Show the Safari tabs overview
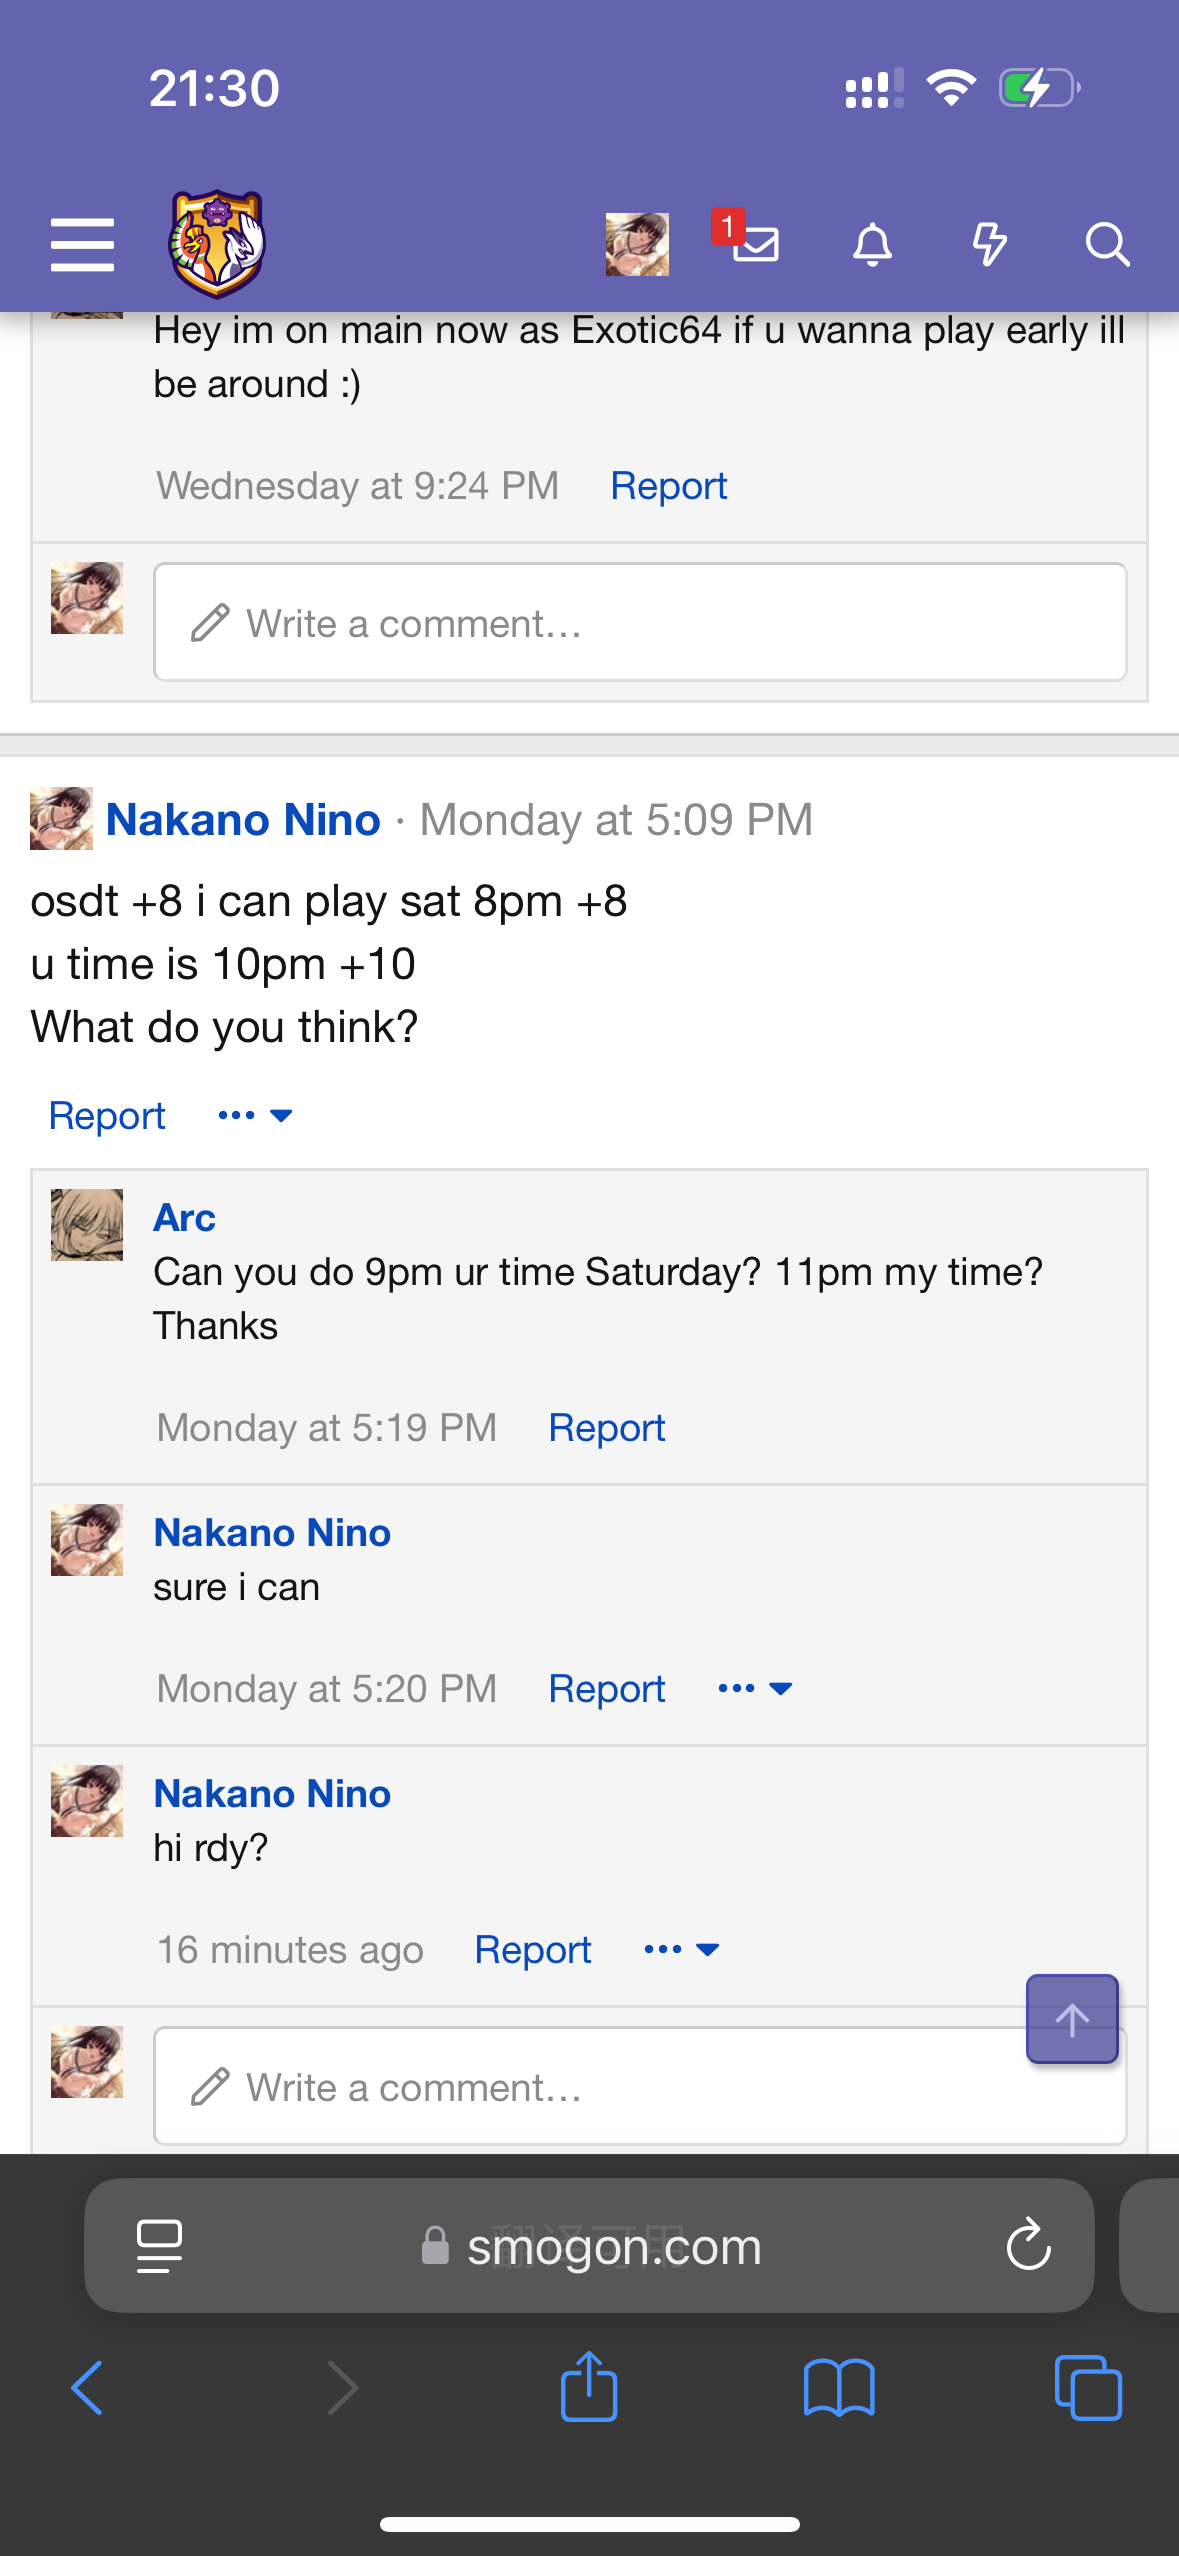The width and height of the screenshot is (1179, 2556). coord(1088,2388)
